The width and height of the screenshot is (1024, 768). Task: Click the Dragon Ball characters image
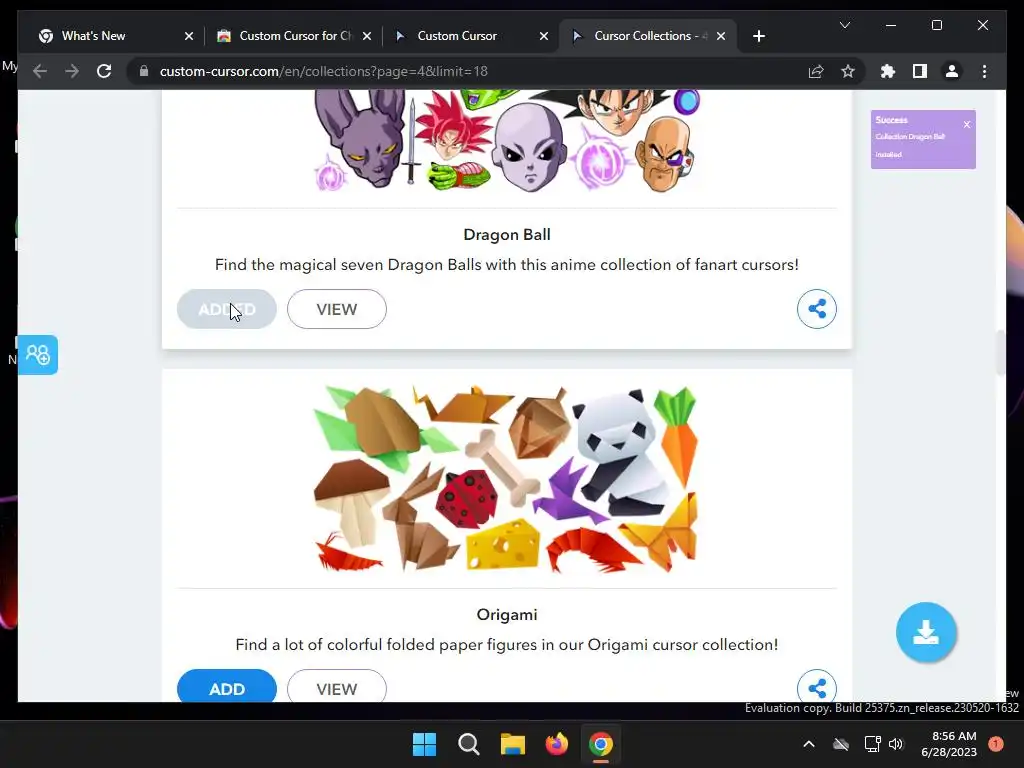507,141
